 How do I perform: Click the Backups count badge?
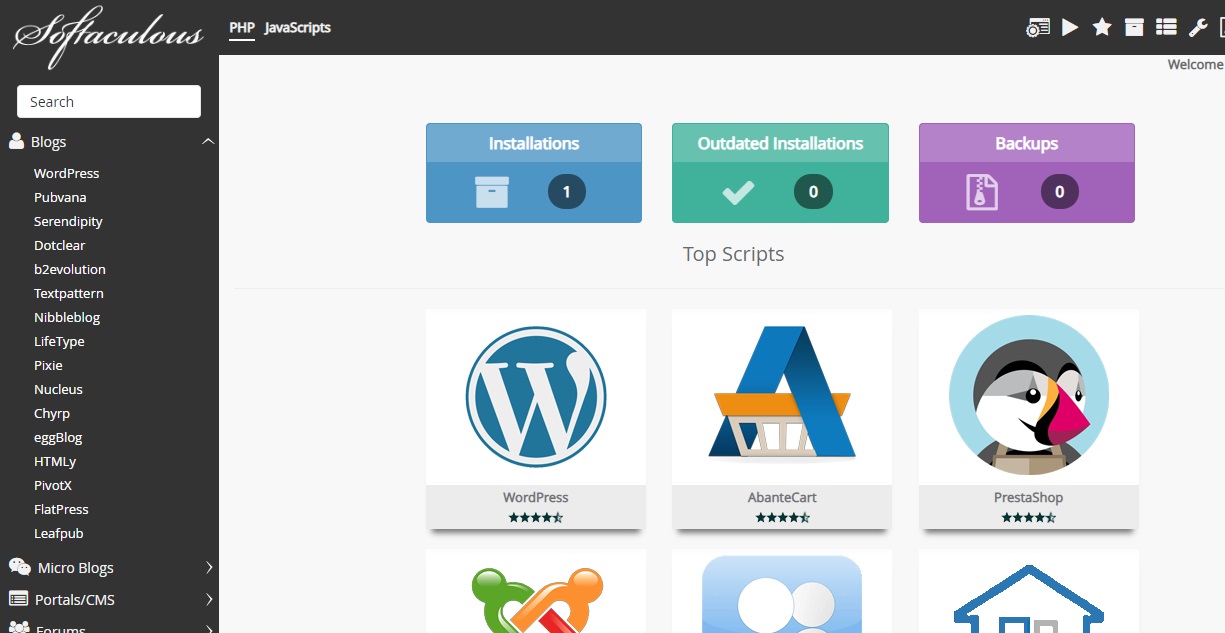click(1060, 192)
